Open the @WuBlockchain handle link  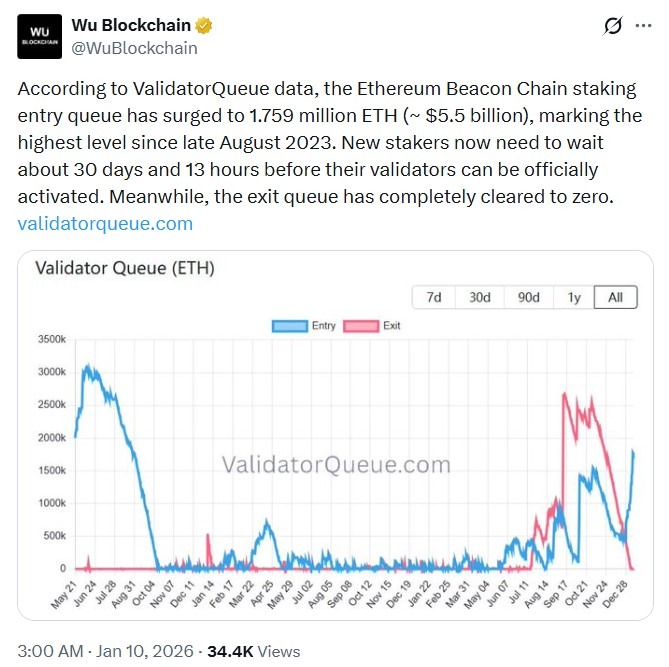(134, 48)
